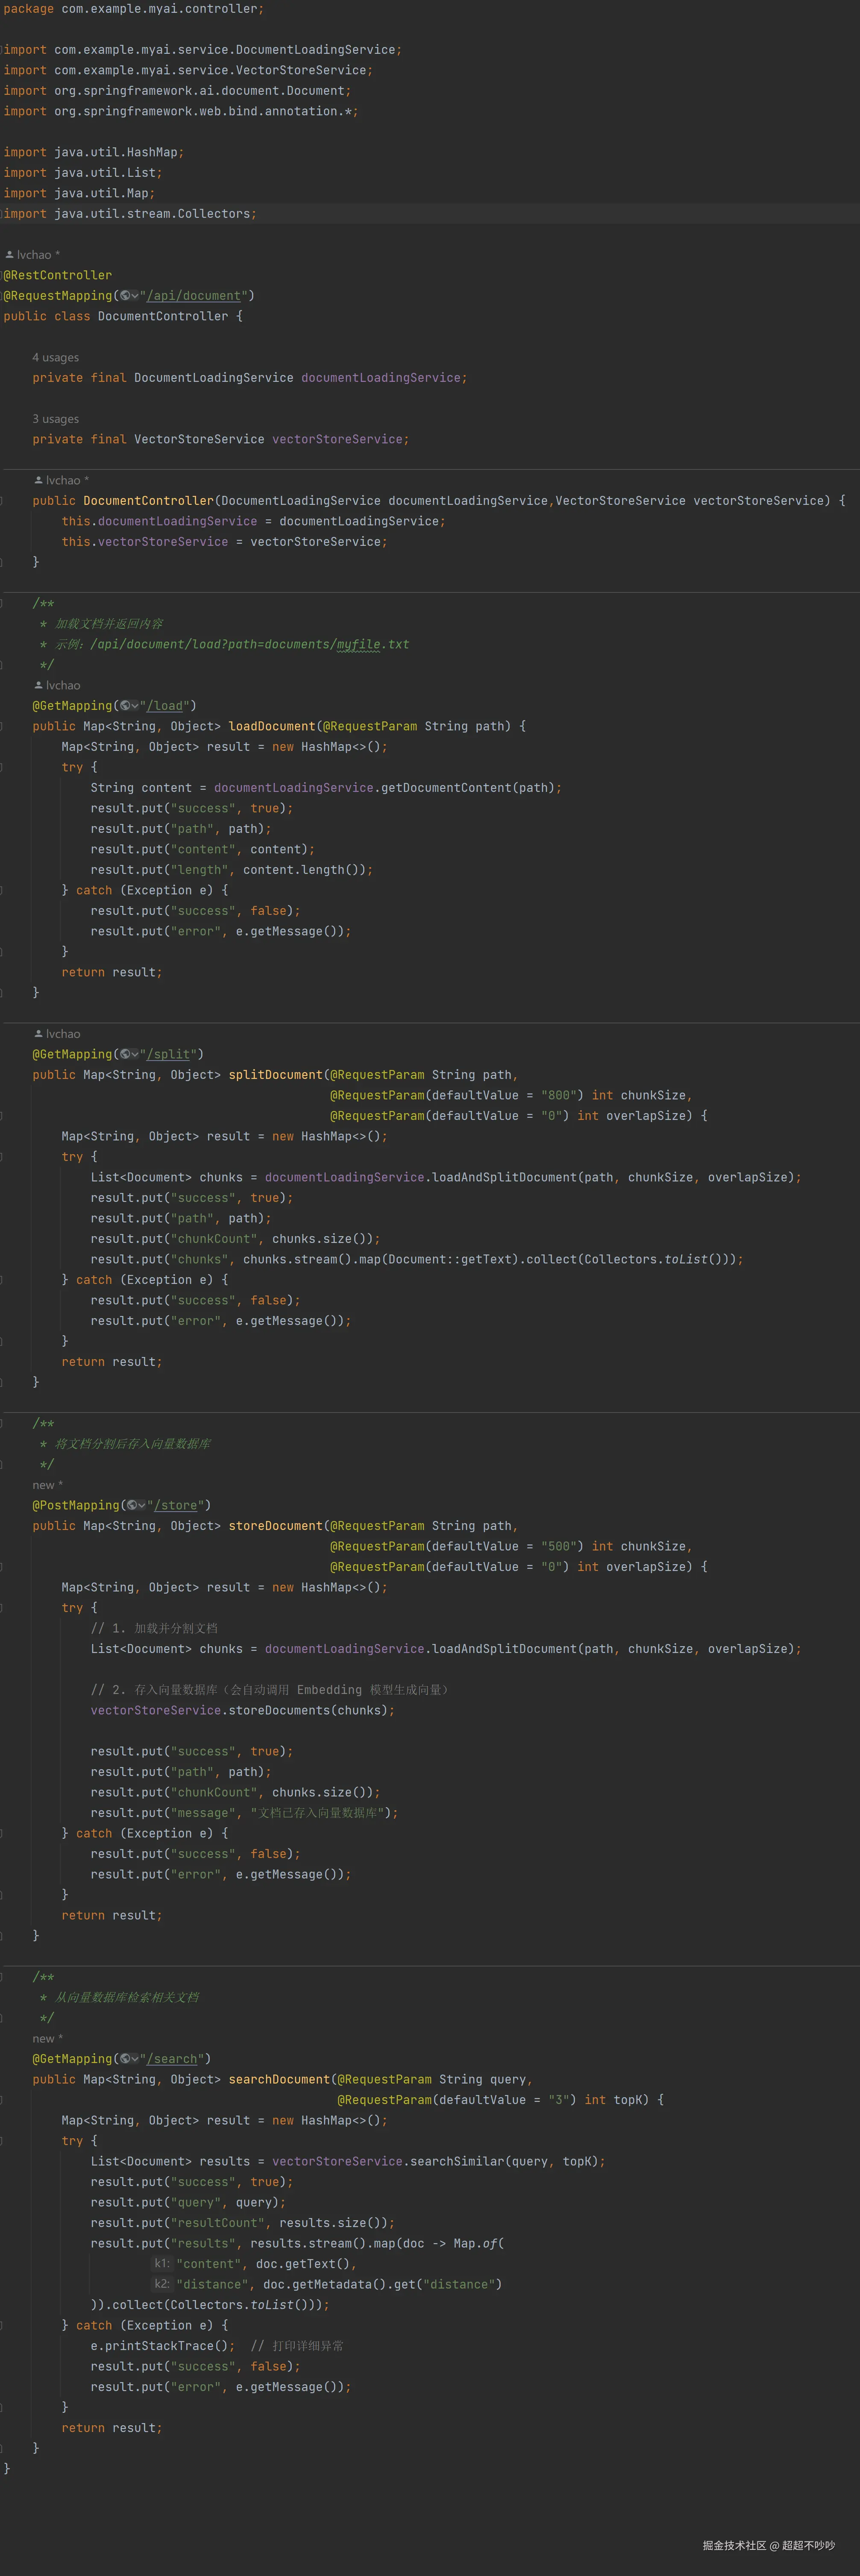
Task: Click the "resultCount" string key
Action: click(x=217, y=2223)
